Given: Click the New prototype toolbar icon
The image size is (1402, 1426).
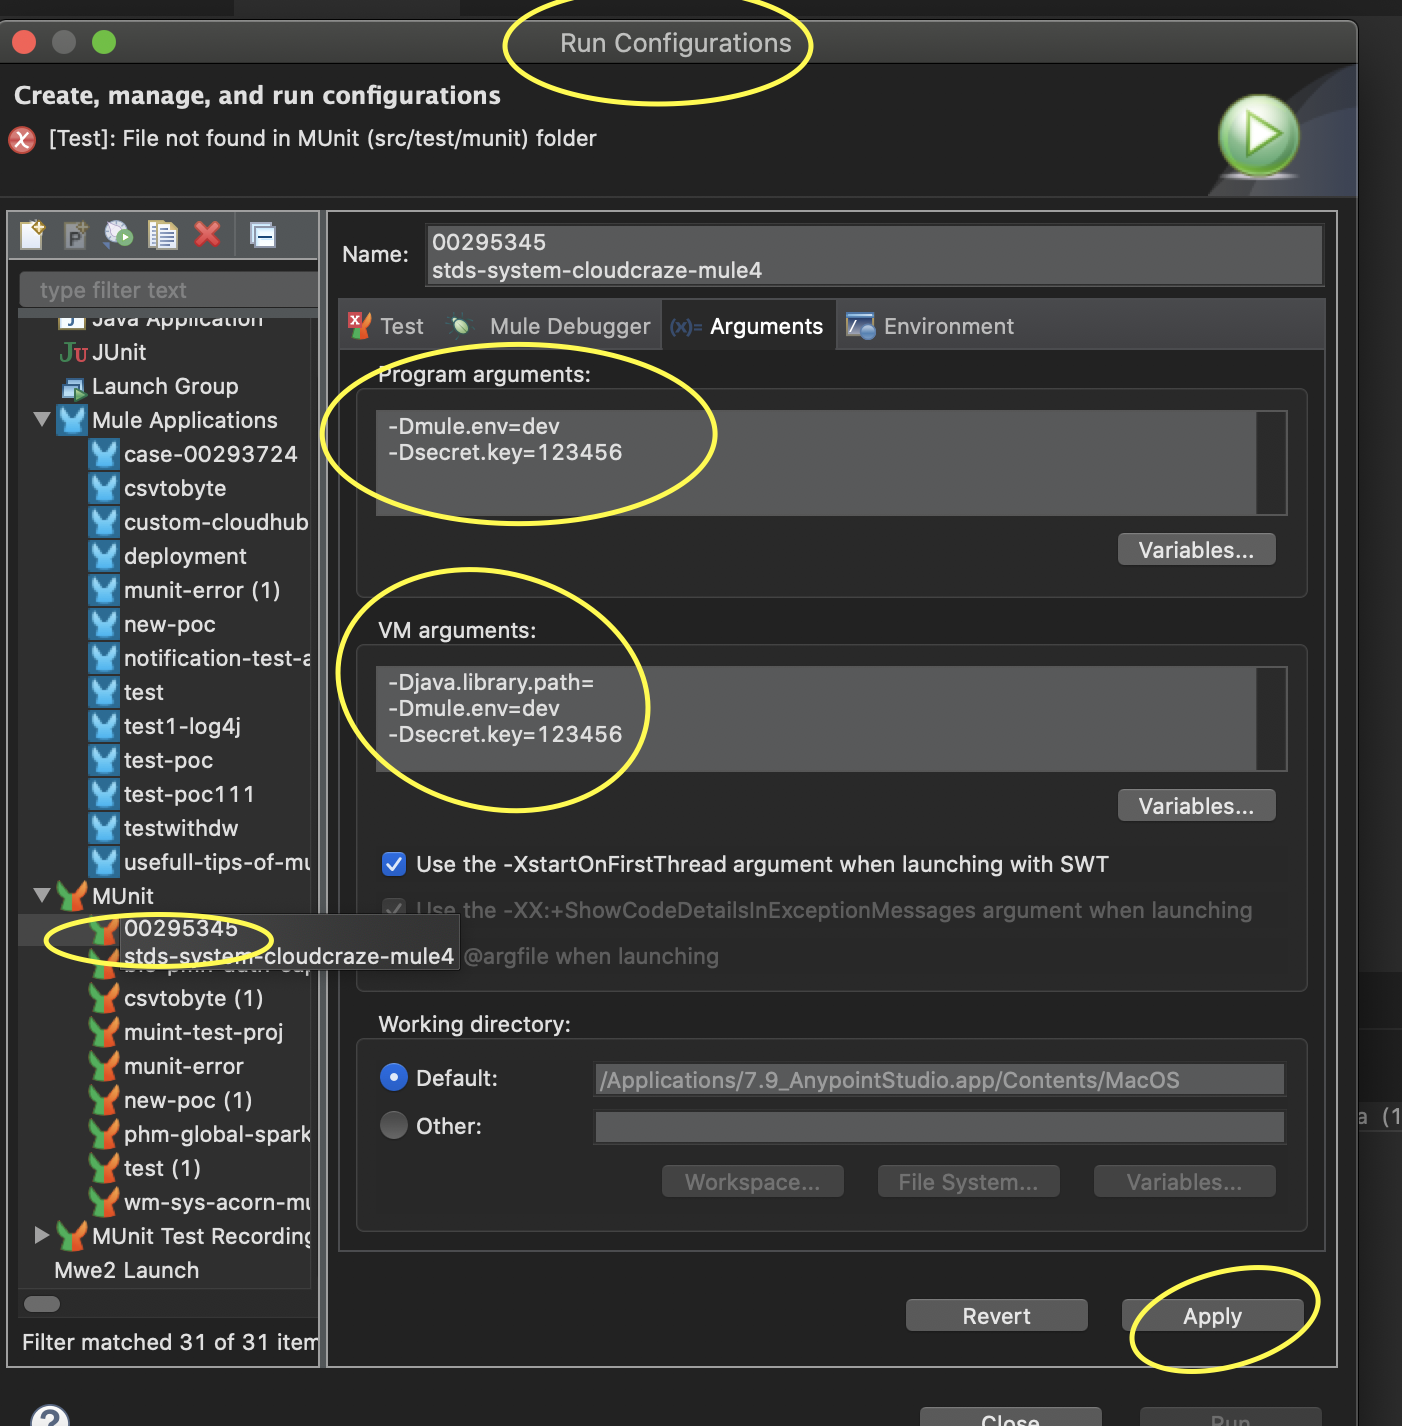Looking at the screenshot, I should pyautogui.click(x=76, y=235).
